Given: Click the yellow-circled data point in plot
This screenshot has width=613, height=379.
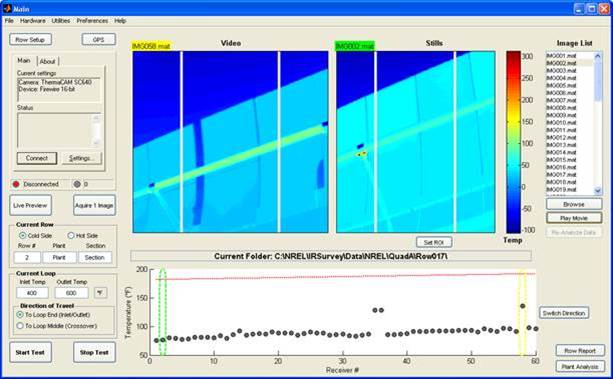Looking at the screenshot, I should pos(523,306).
